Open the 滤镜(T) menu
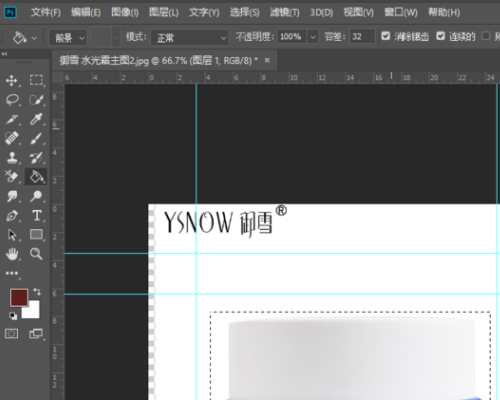The height and width of the screenshot is (400, 500). click(x=285, y=13)
